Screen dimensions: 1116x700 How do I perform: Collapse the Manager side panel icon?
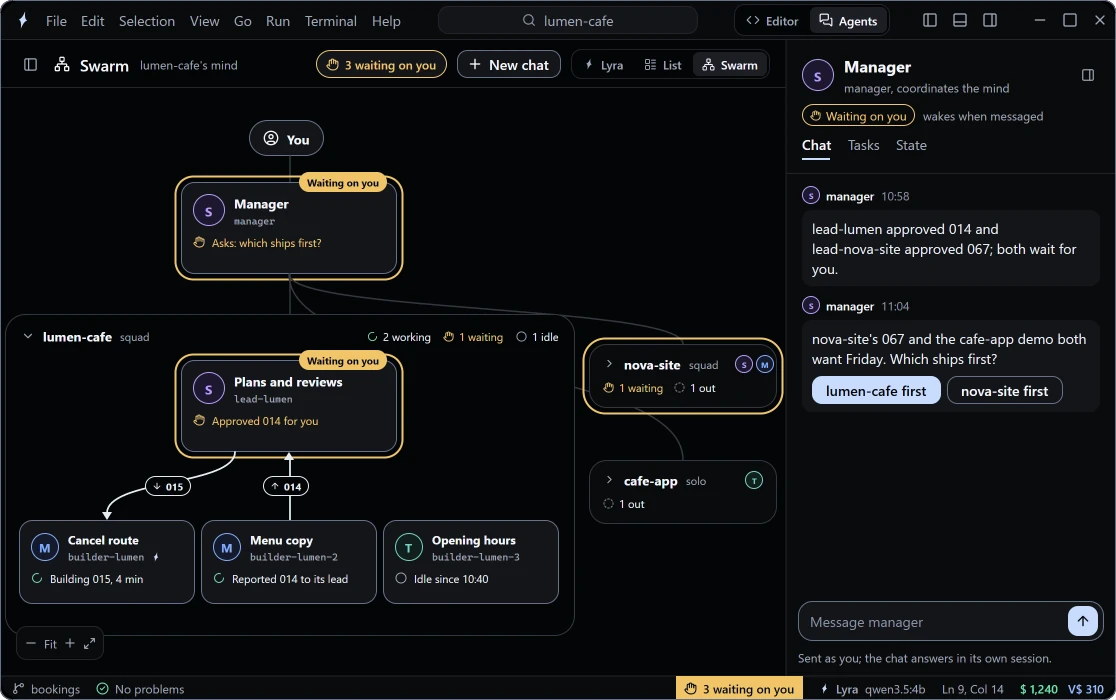1088,75
